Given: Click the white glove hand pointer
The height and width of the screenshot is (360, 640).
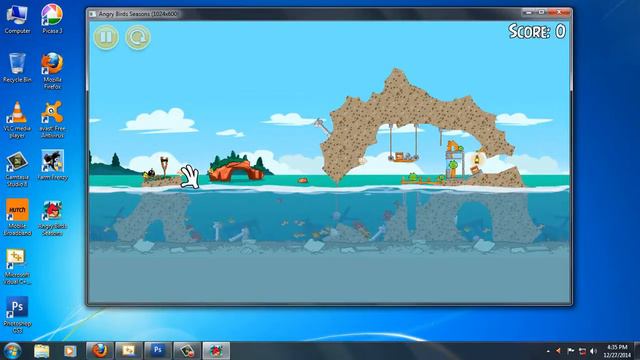Looking at the screenshot, I should pyautogui.click(x=189, y=177).
